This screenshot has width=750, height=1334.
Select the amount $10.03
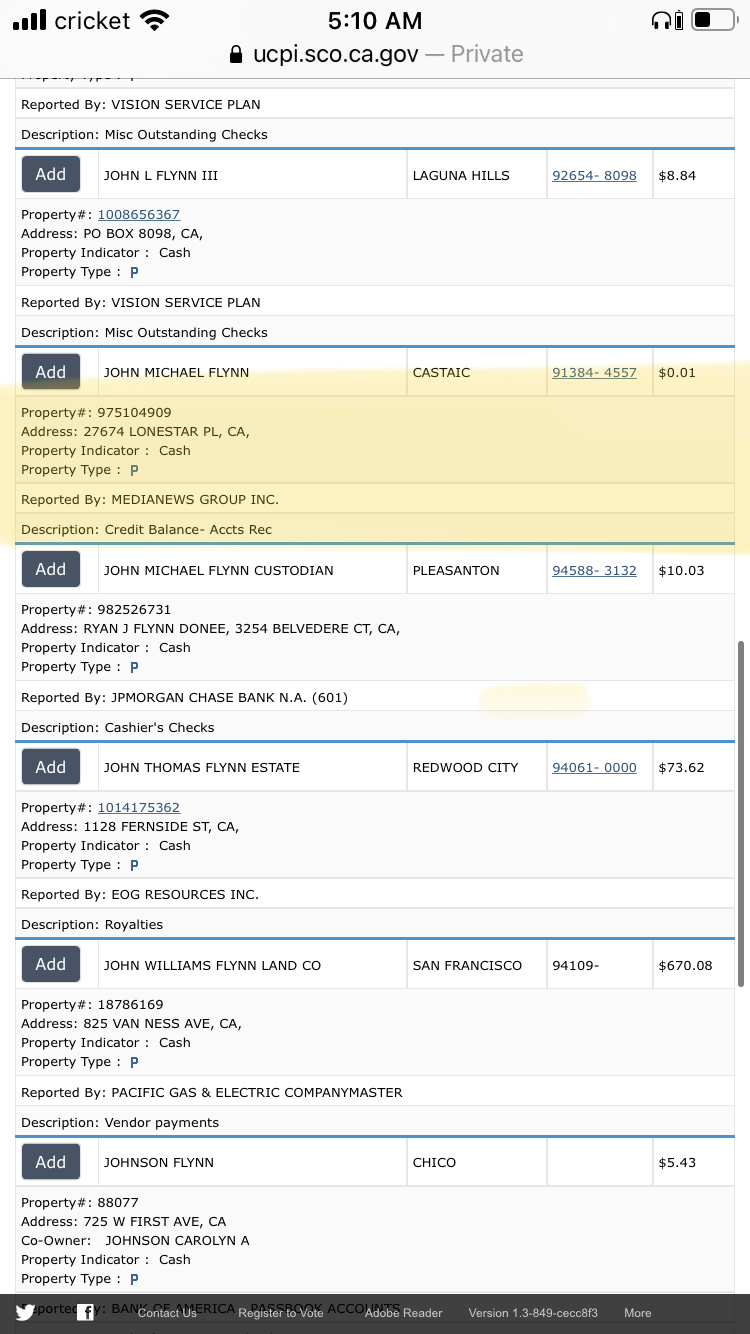[x=681, y=570]
